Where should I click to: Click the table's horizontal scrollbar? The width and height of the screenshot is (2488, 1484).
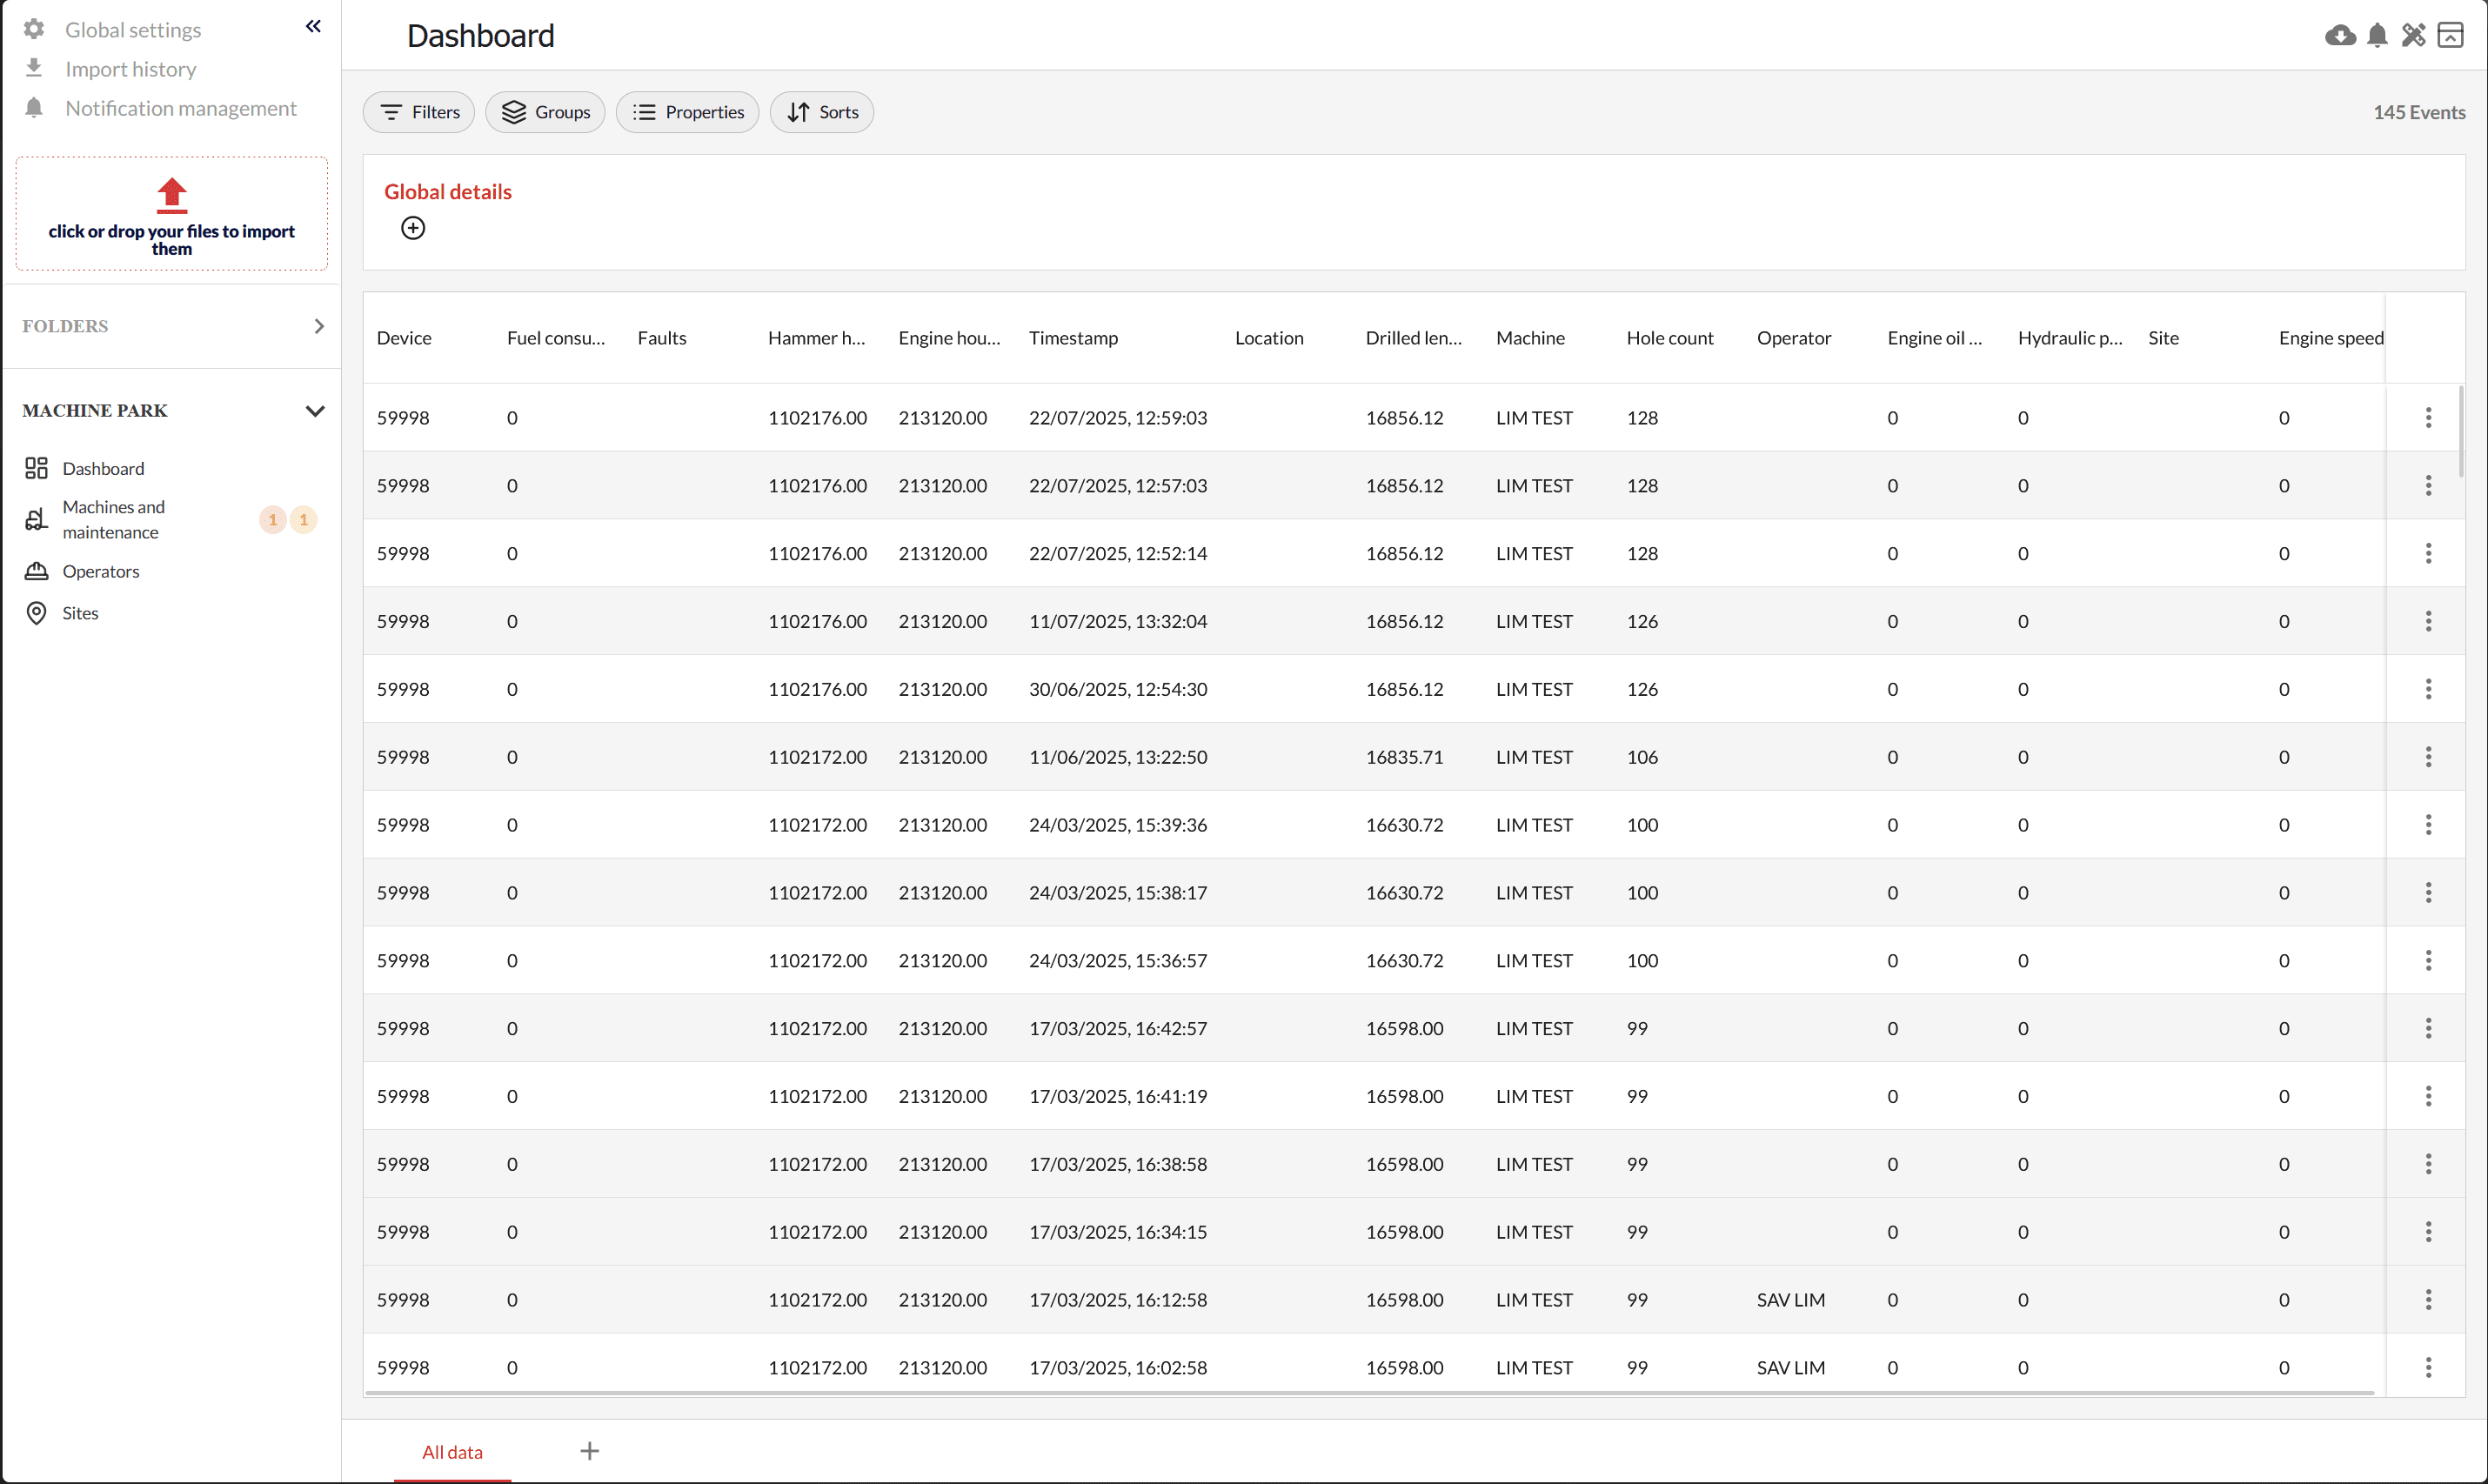point(1368,1392)
